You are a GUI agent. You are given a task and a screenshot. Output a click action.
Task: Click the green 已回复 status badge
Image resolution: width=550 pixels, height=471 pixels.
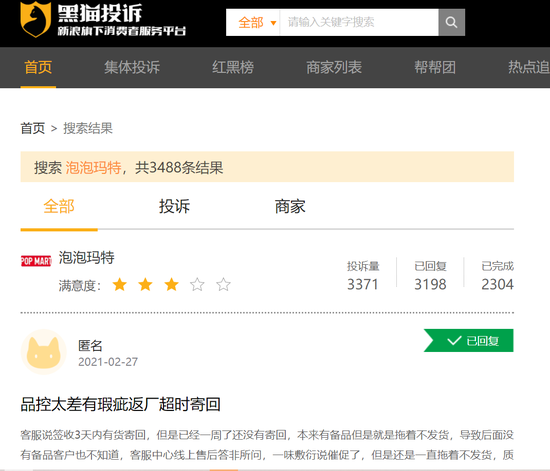tap(469, 340)
